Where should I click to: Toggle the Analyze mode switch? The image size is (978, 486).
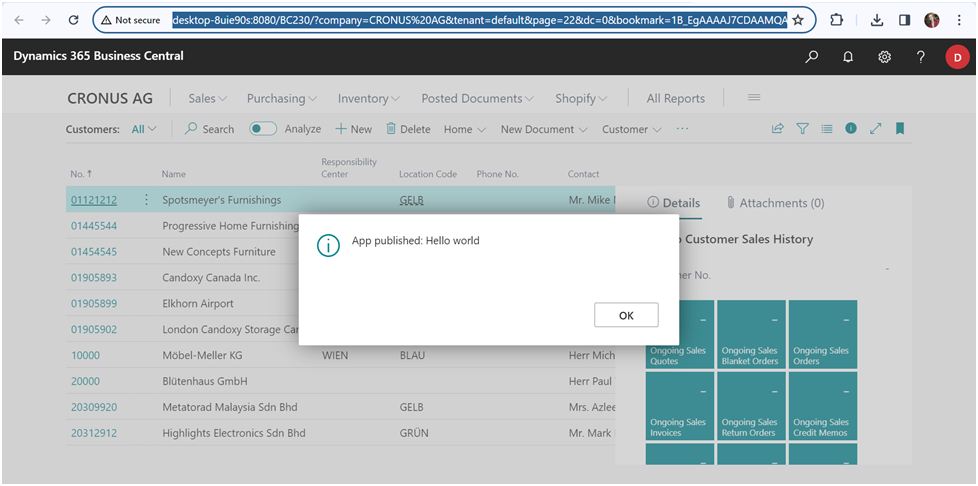point(263,129)
